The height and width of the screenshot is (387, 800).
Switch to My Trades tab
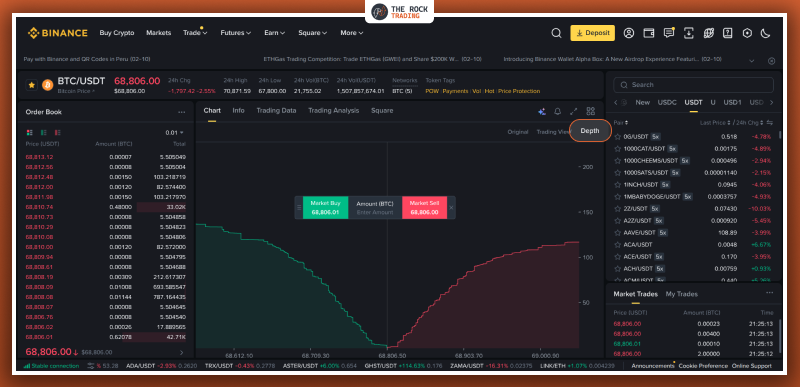point(682,294)
